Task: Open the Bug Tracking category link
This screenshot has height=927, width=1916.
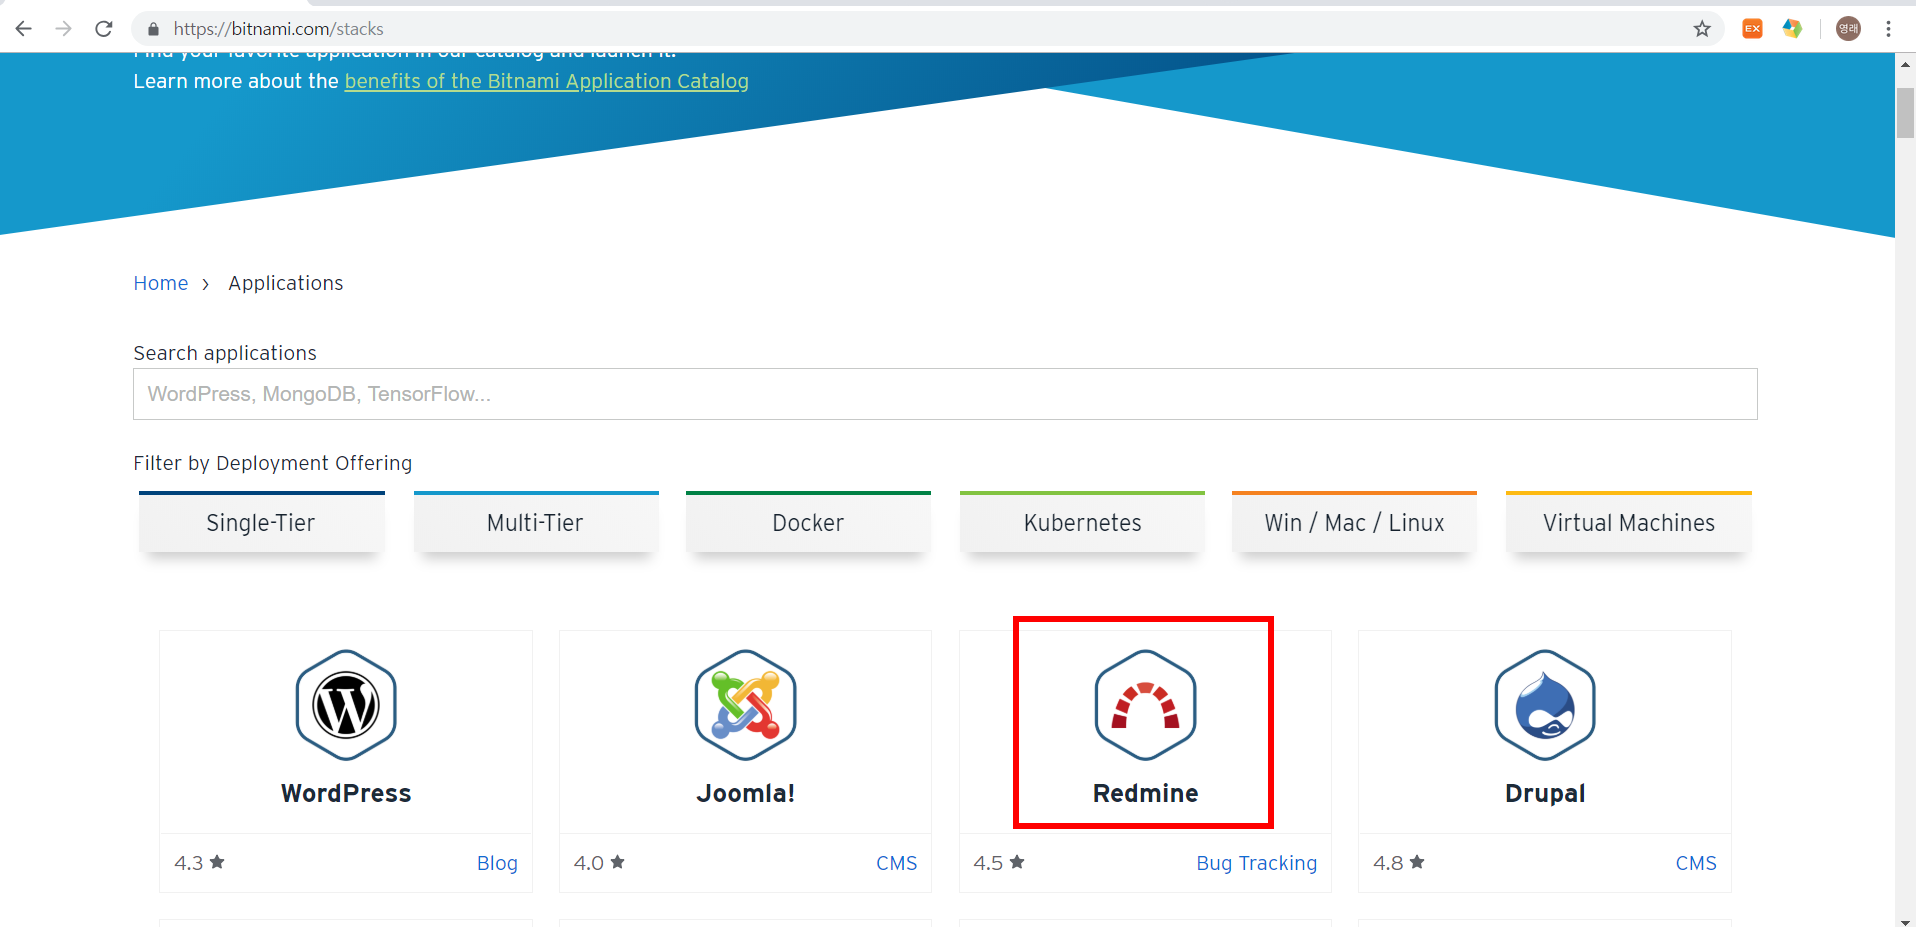Action: point(1257,863)
